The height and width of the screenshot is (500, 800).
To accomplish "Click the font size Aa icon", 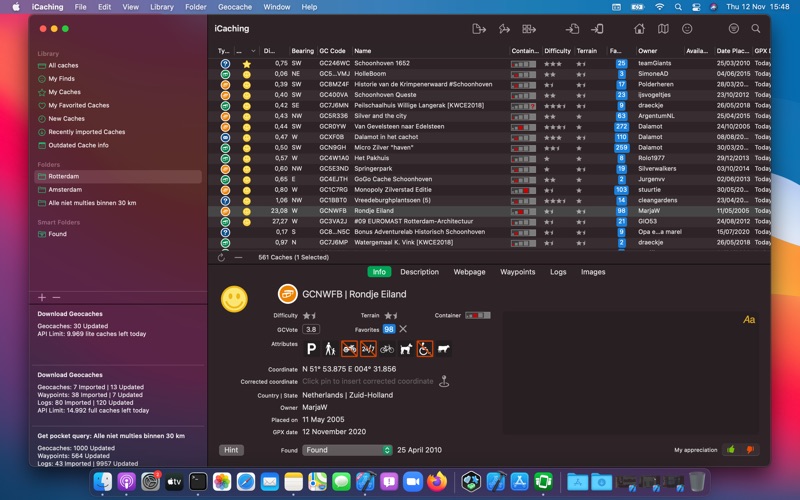I will (749, 320).
